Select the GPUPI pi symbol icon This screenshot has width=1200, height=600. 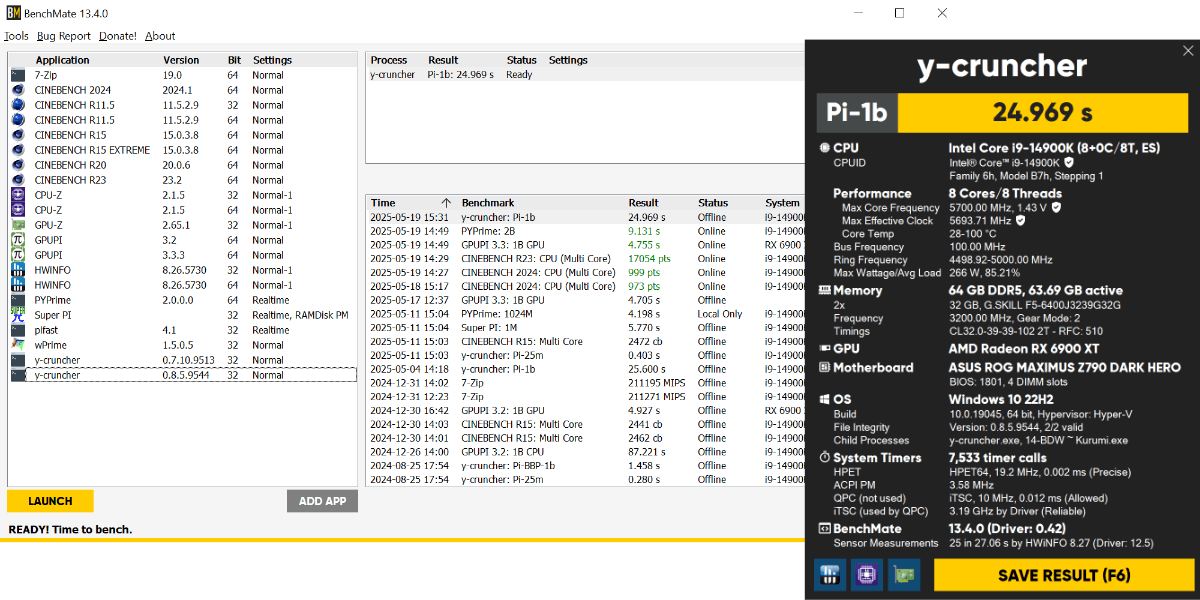(17, 240)
